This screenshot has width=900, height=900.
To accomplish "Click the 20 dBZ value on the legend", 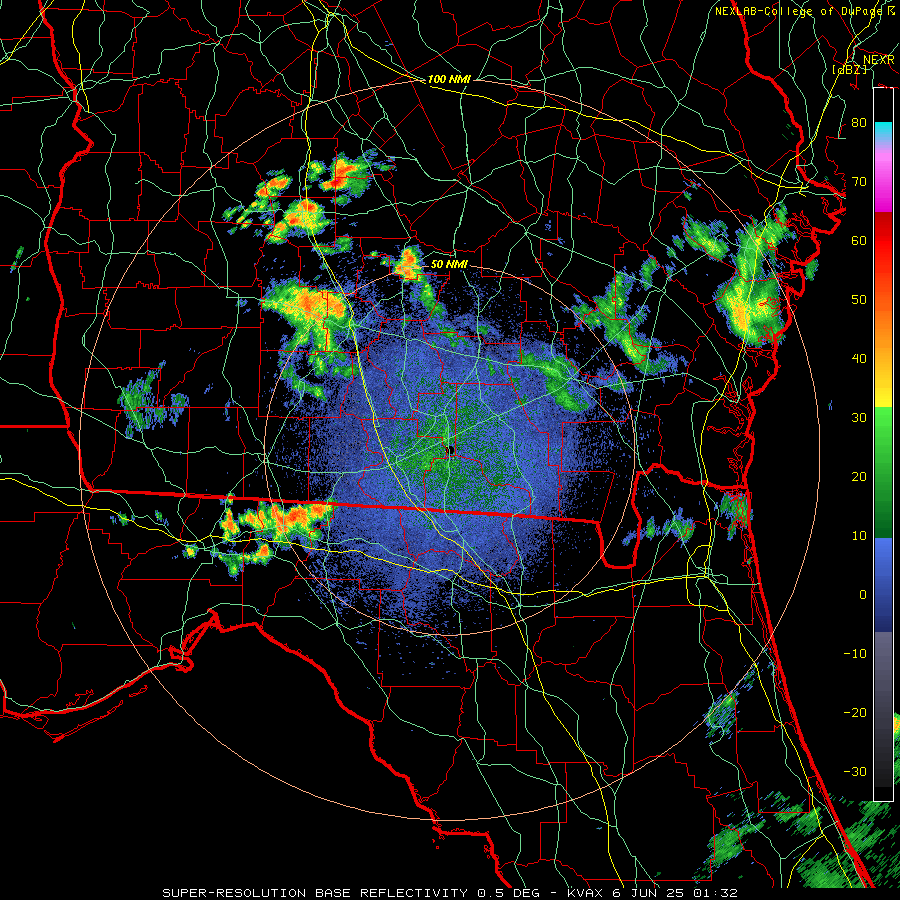I will tap(859, 477).
